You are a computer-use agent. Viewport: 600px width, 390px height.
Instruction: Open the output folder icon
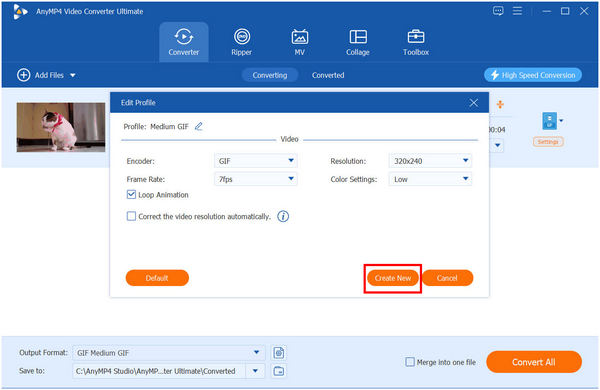279,371
